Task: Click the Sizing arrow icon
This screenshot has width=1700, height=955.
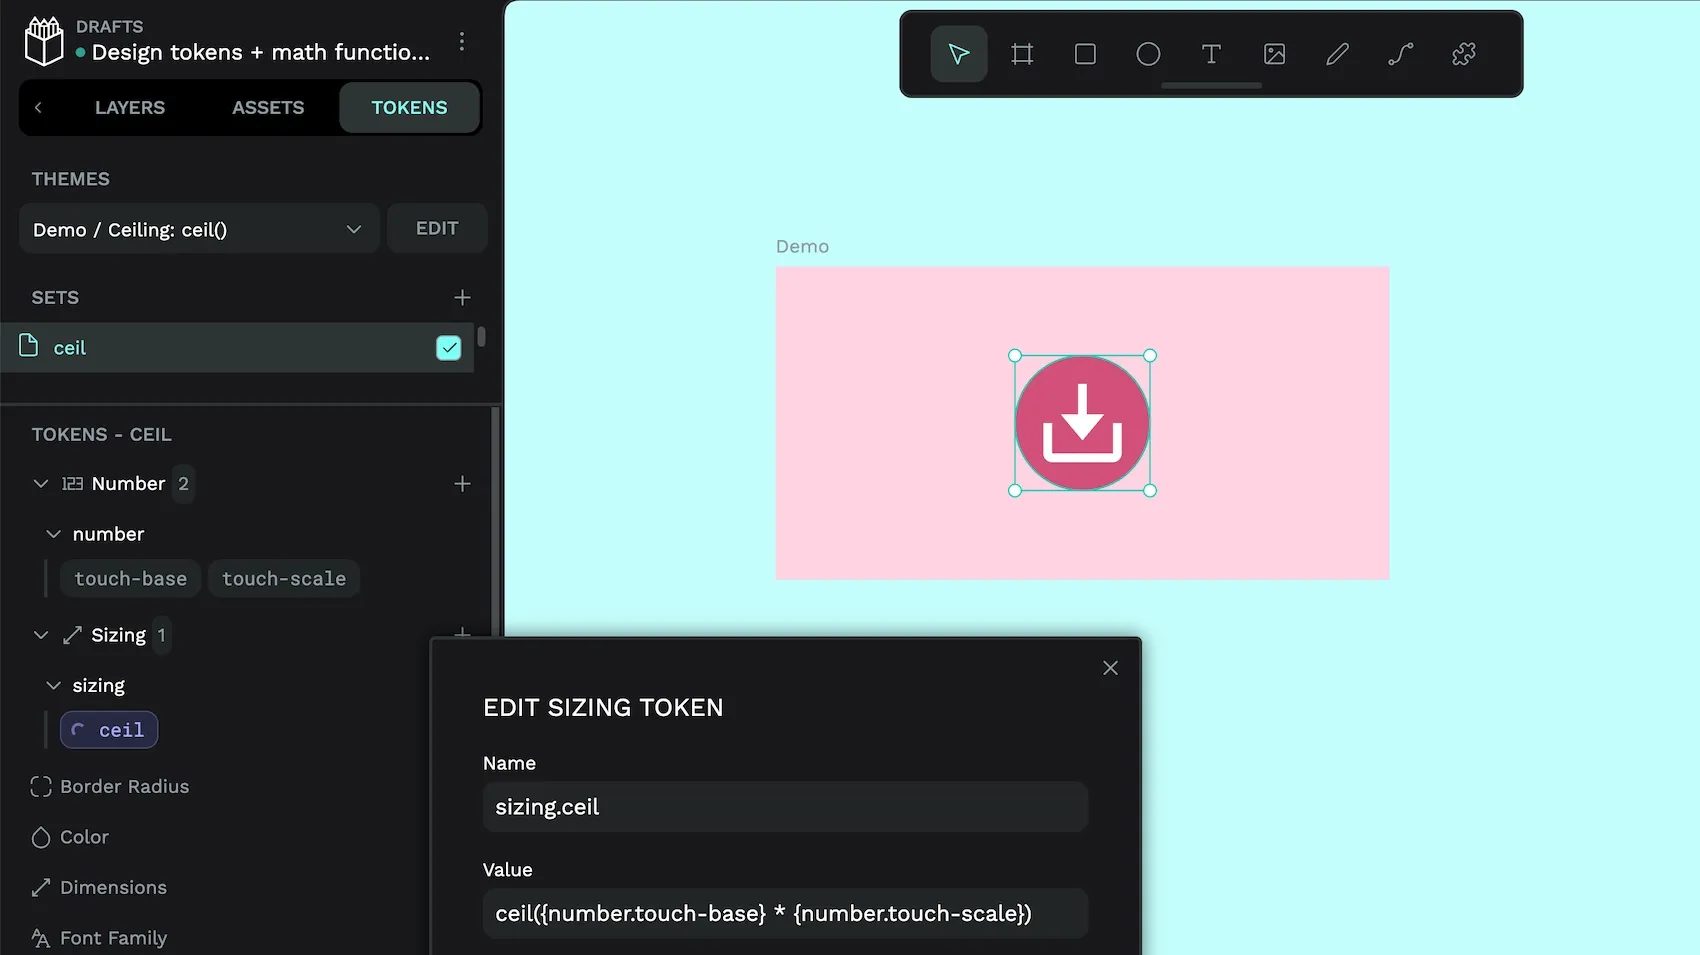Action: [x=72, y=635]
